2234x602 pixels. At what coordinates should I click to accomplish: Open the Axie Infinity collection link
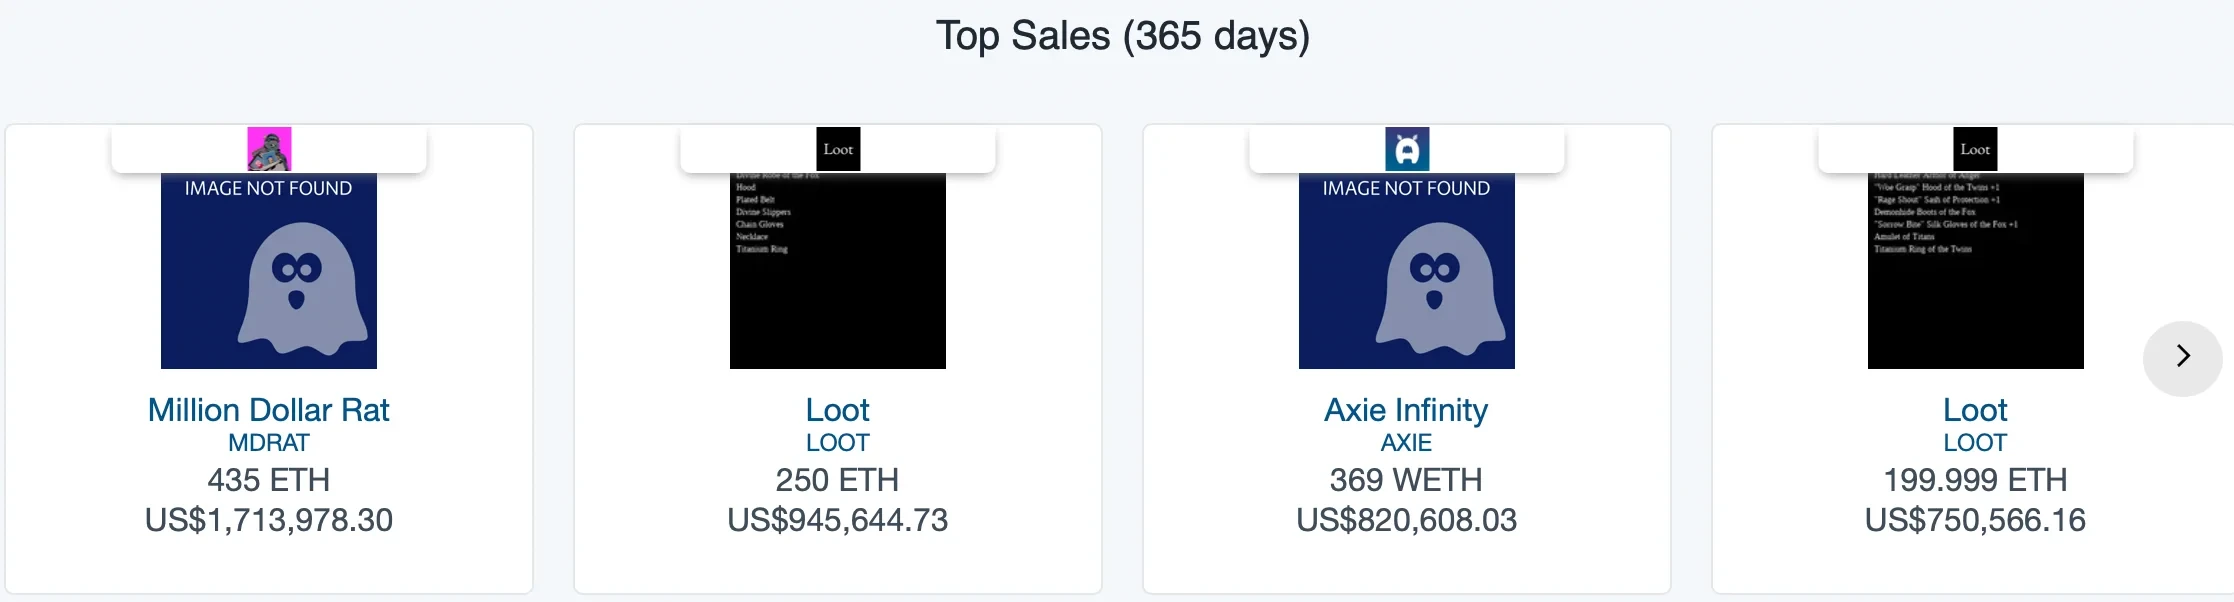pos(1406,410)
